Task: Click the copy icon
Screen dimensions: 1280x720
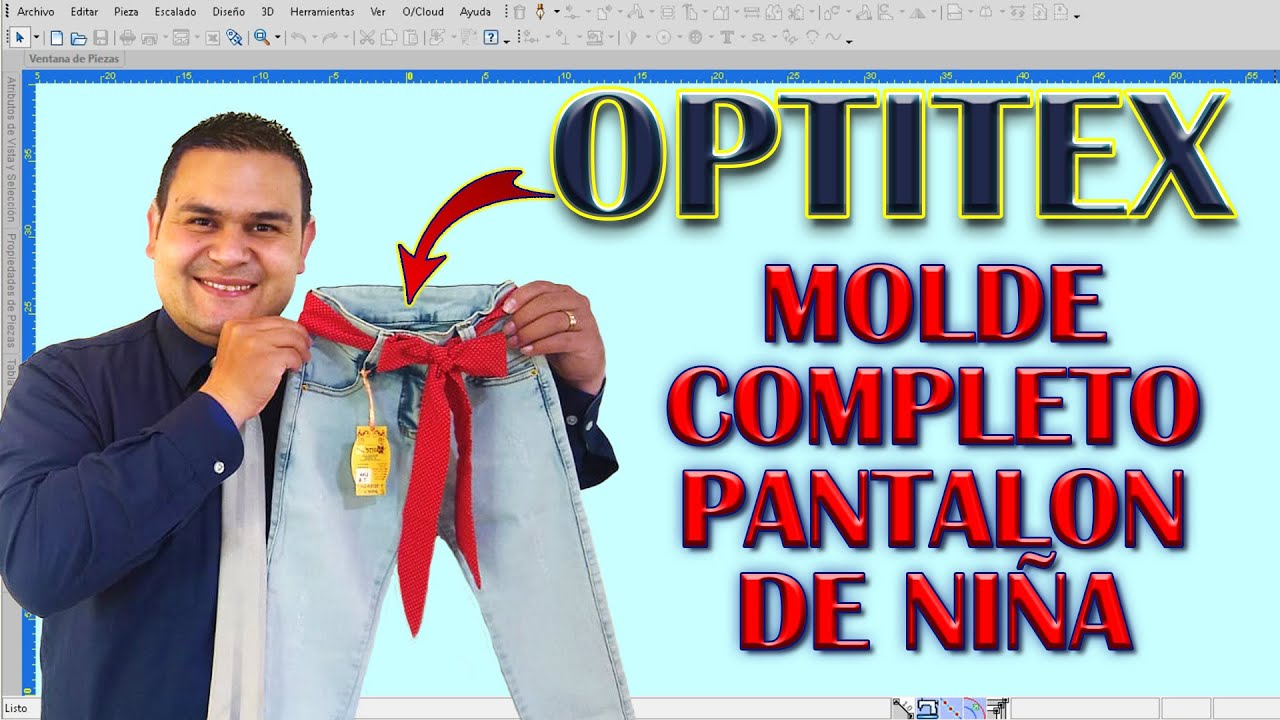Action: [388, 37]
